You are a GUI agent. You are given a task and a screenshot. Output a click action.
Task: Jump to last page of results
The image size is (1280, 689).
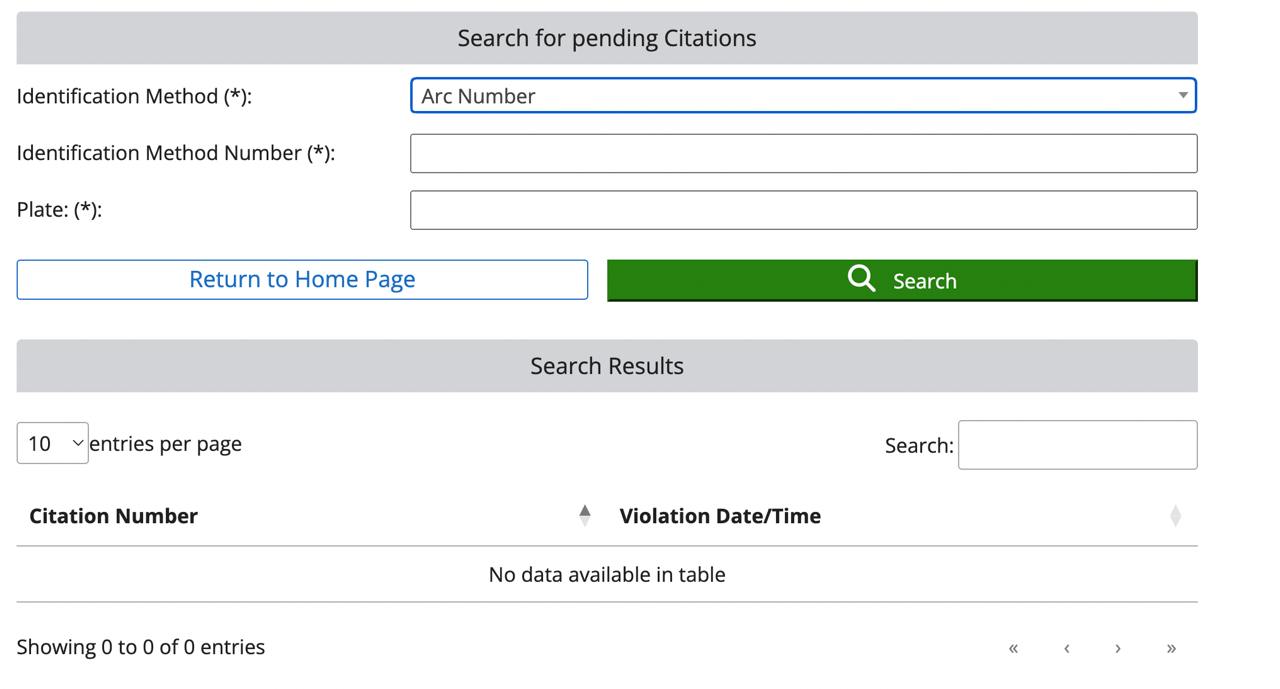click(1171, 648)
